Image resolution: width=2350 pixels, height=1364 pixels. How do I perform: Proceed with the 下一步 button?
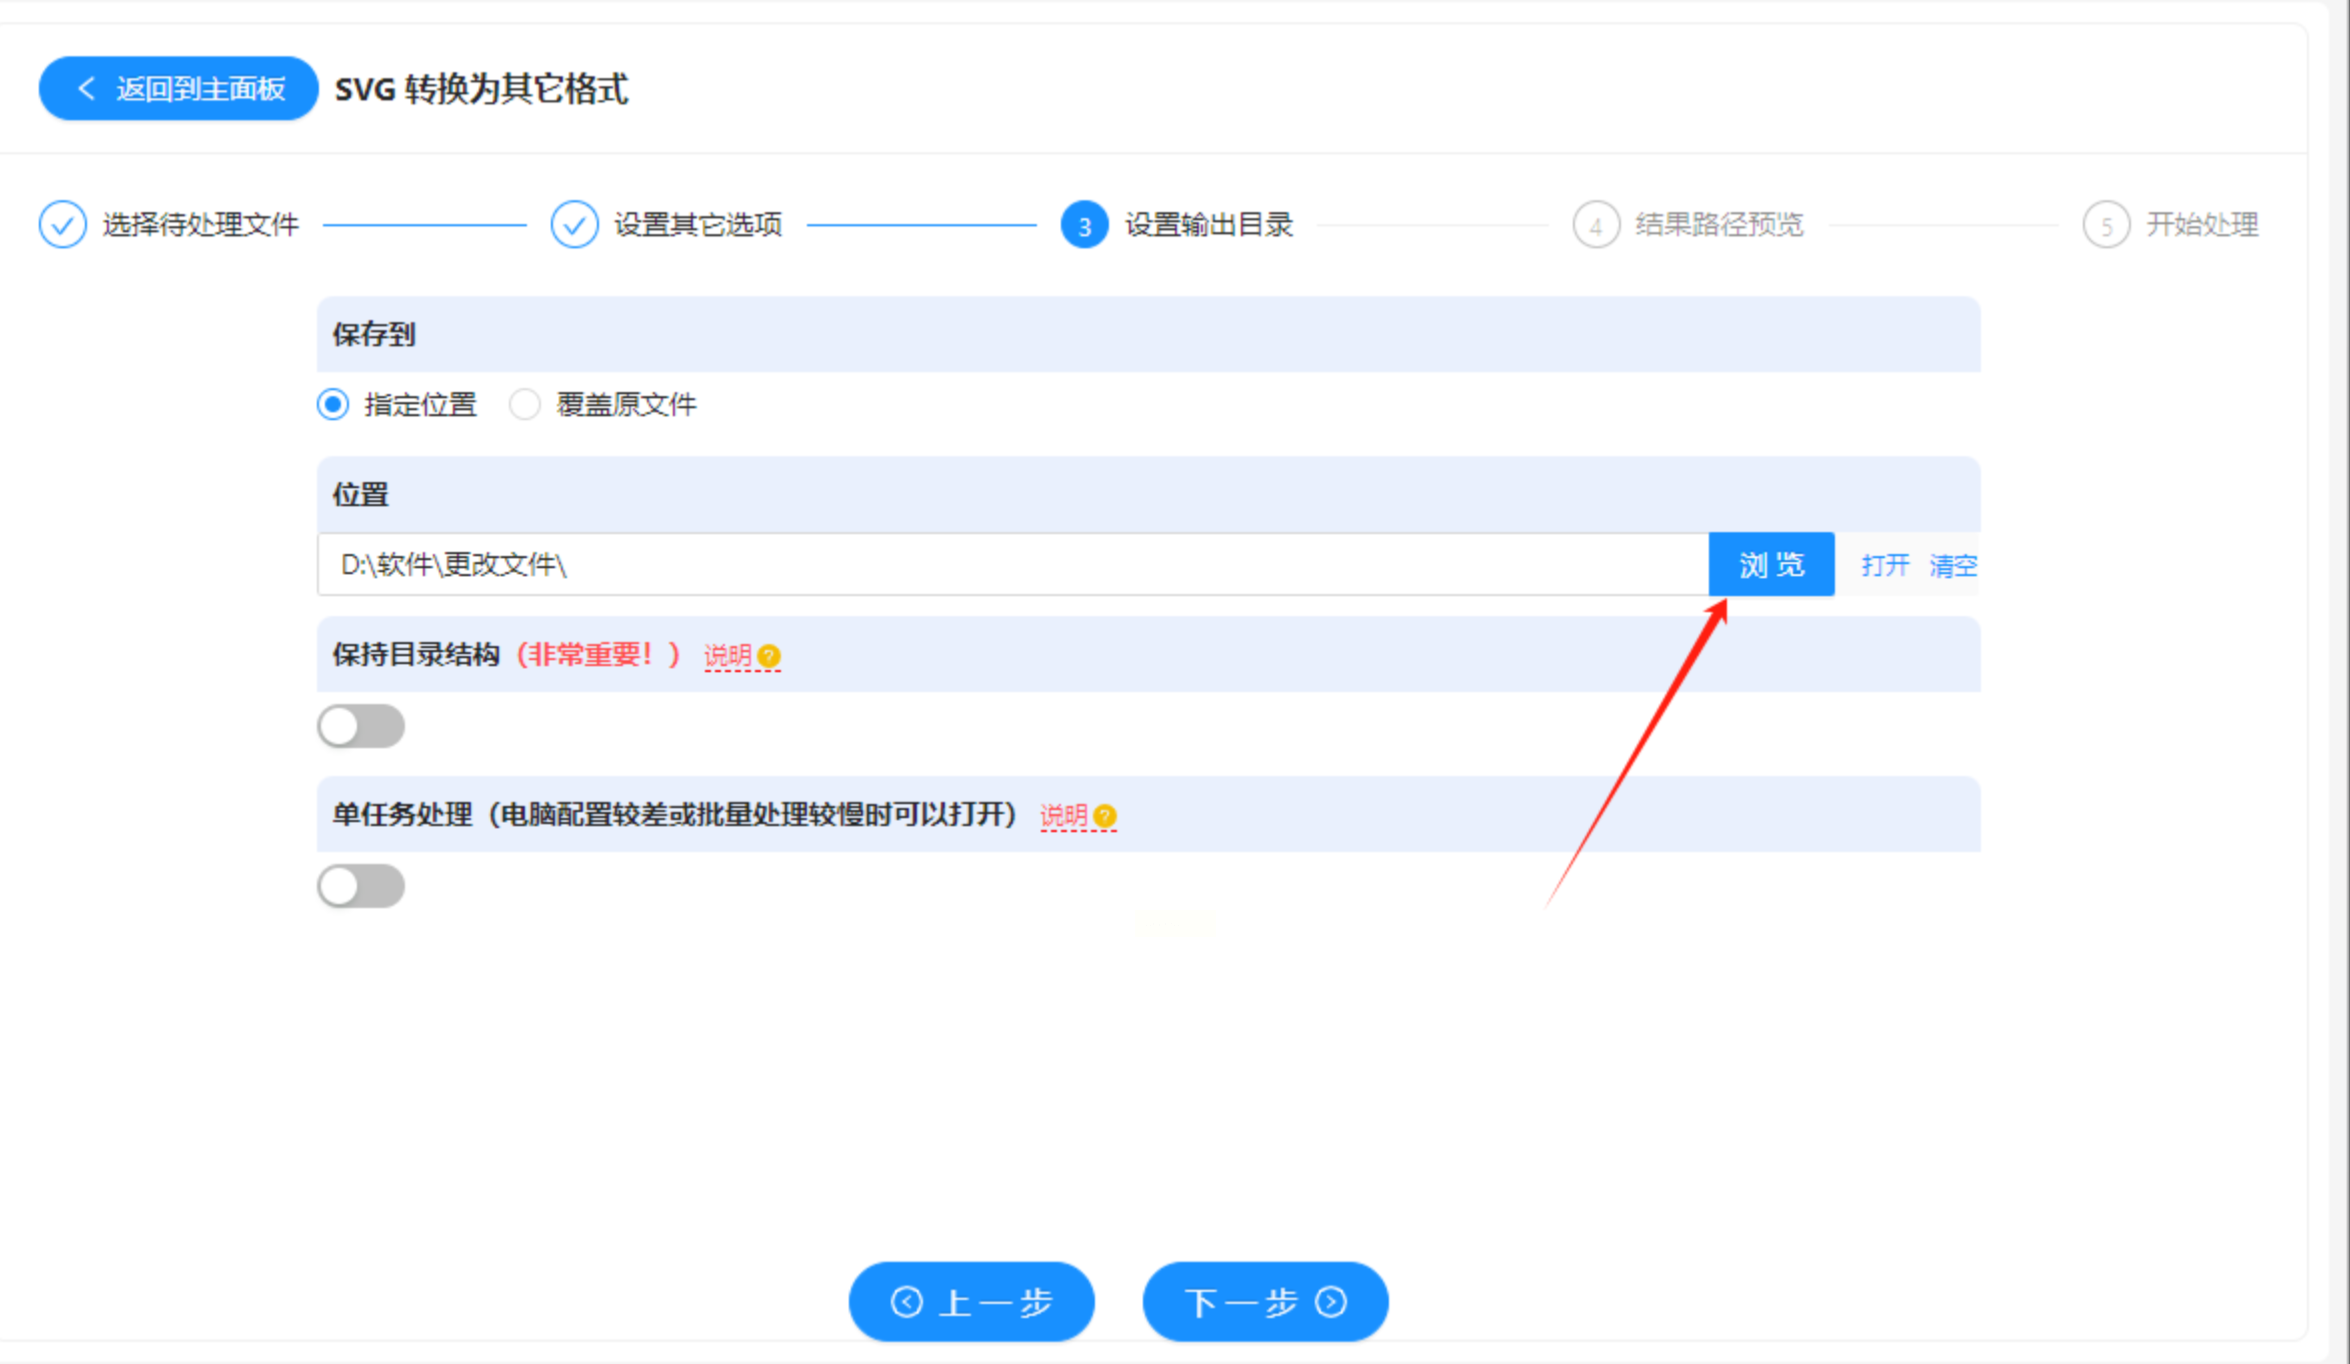click(x=1265, y=1301)
